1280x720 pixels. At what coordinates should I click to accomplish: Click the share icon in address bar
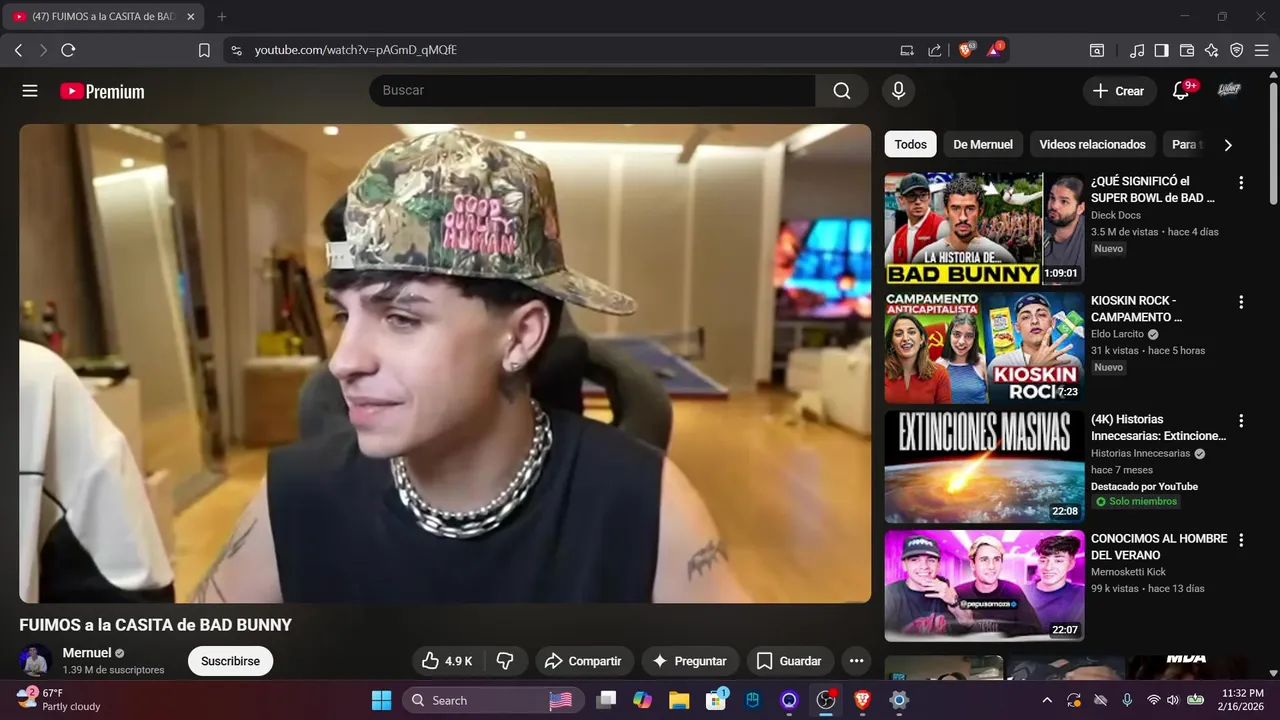934,50
